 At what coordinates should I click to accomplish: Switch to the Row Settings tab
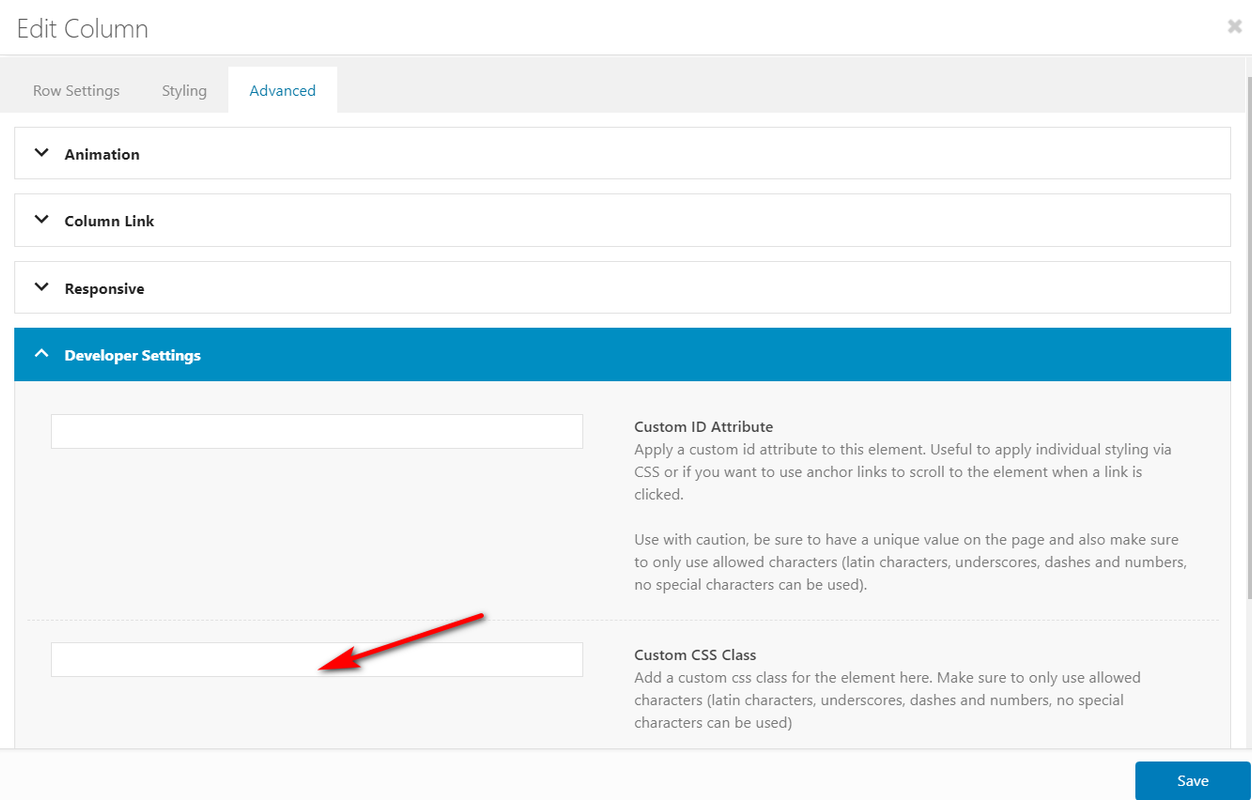tap(76, 90)
